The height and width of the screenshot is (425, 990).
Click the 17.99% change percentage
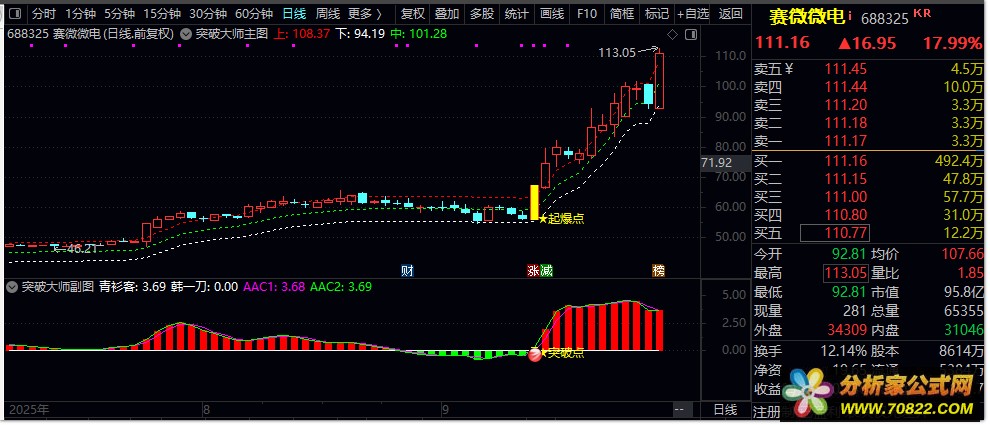[x=953, y=43]
